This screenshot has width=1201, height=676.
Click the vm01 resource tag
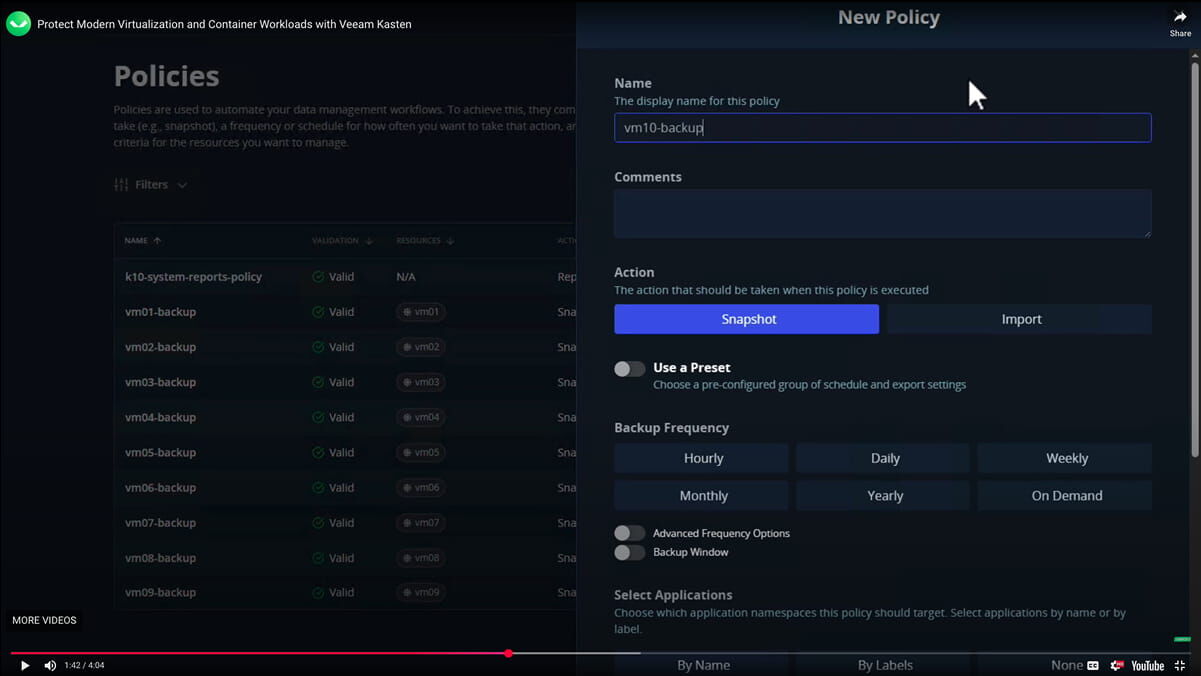tap(421, 312)
